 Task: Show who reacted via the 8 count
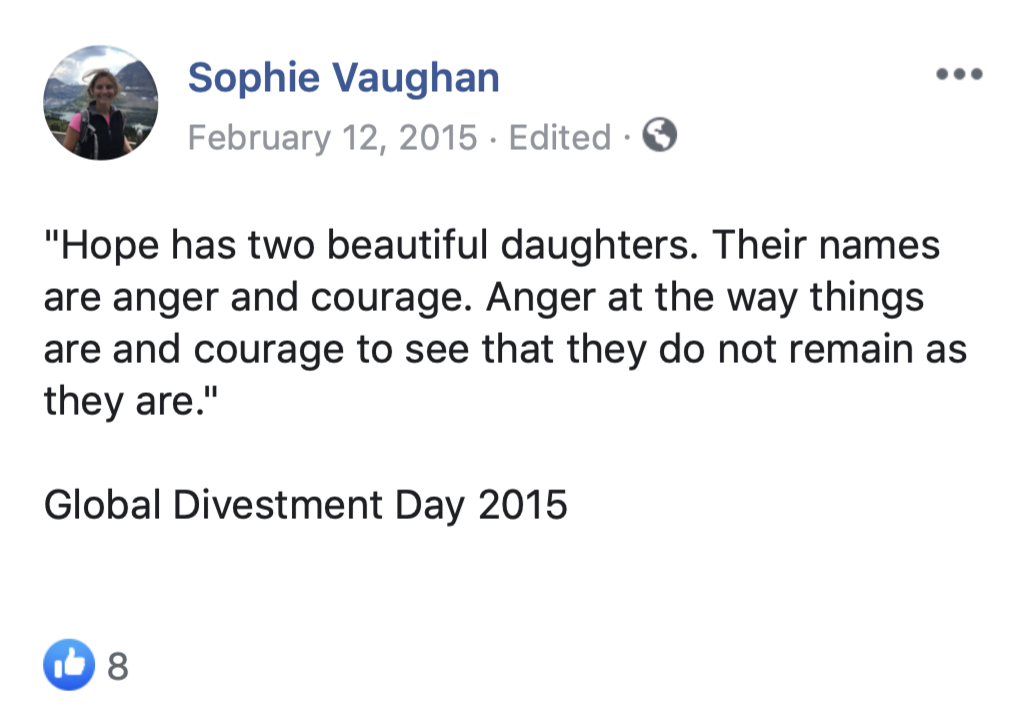[x=117, y=666]
